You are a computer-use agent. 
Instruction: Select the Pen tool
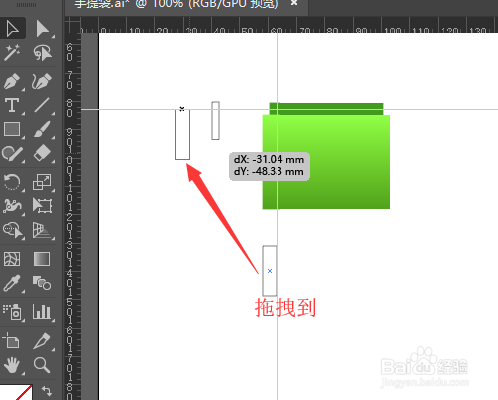coord(13,81)
